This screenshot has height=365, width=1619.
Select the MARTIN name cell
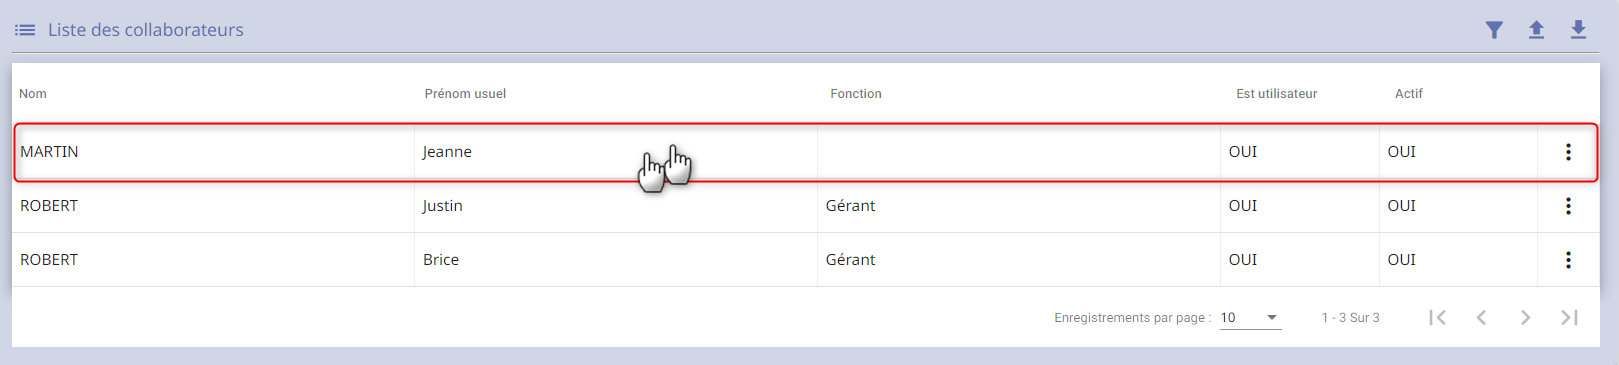click(214, 152)
